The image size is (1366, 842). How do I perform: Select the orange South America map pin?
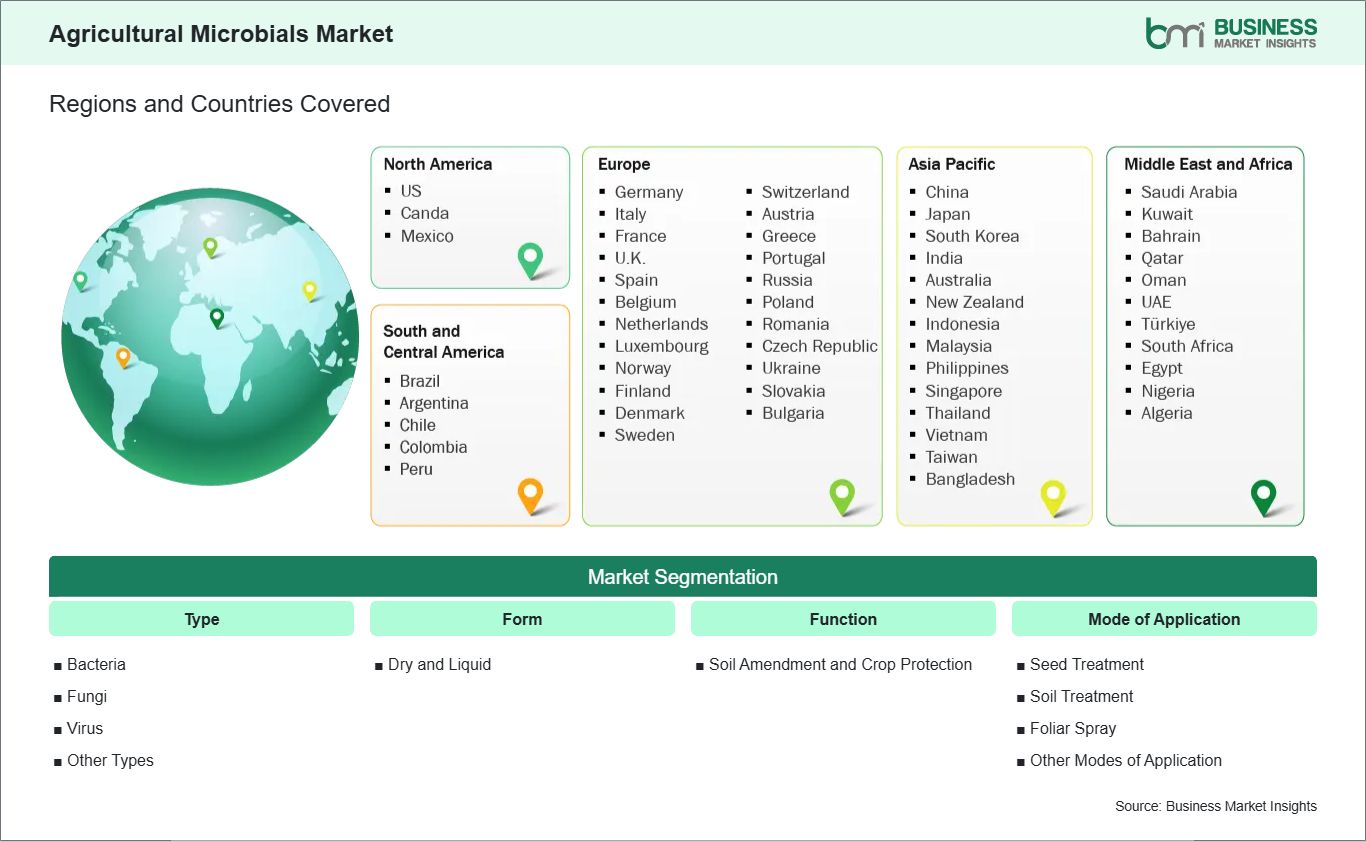(x=530, y=494)
